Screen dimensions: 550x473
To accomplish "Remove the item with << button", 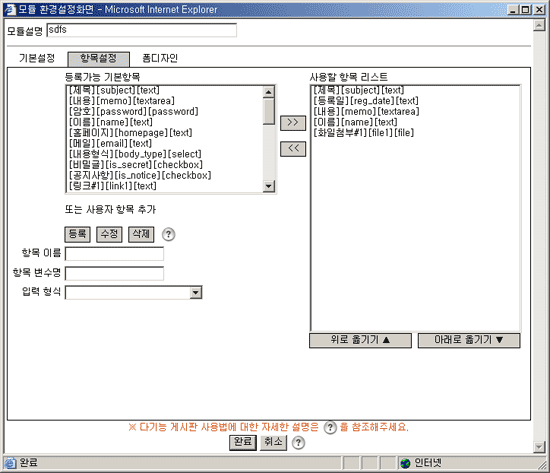I will (293, 149).
